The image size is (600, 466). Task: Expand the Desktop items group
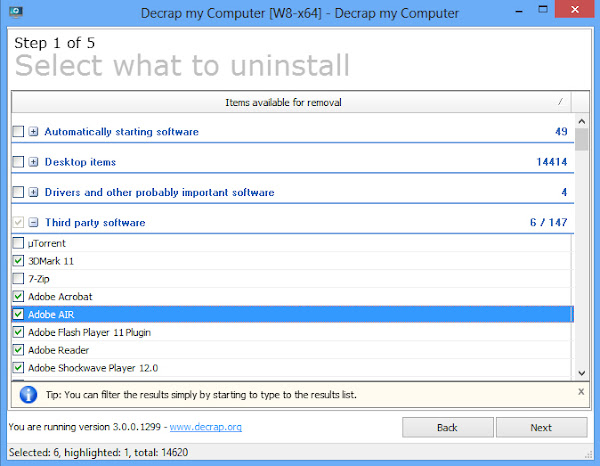[x=34, y=162]
